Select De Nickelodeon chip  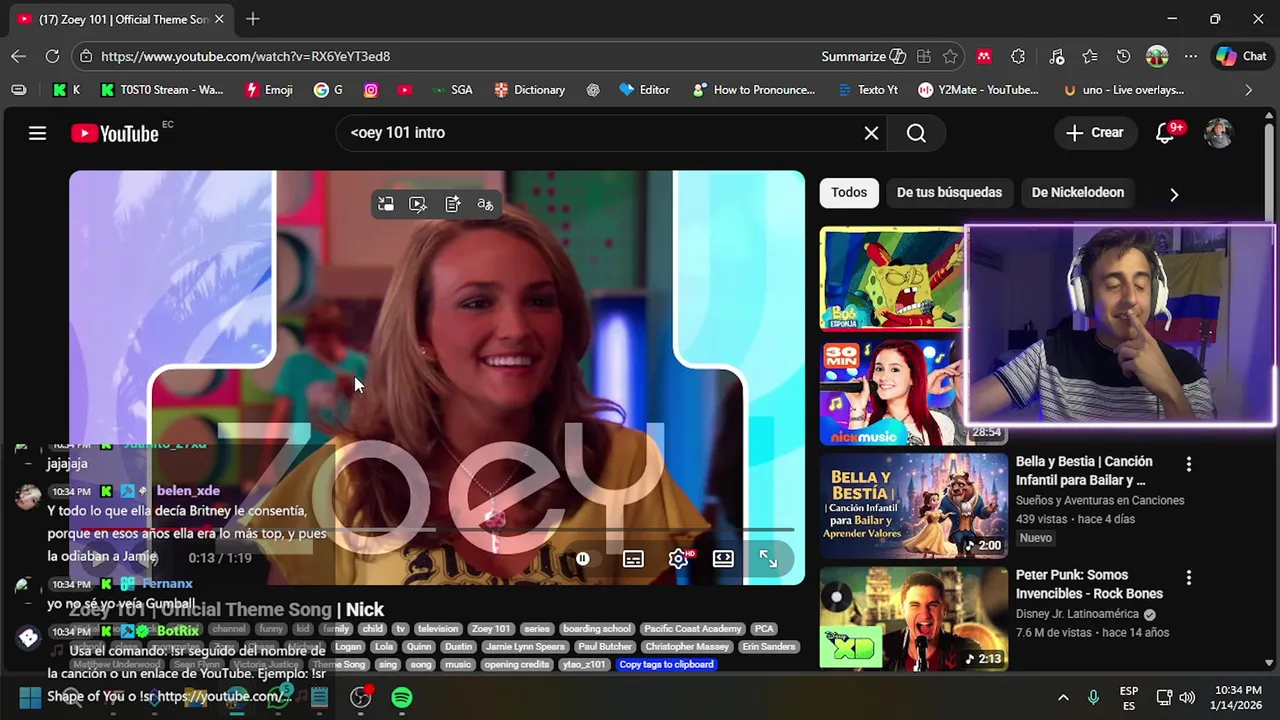1078,193
